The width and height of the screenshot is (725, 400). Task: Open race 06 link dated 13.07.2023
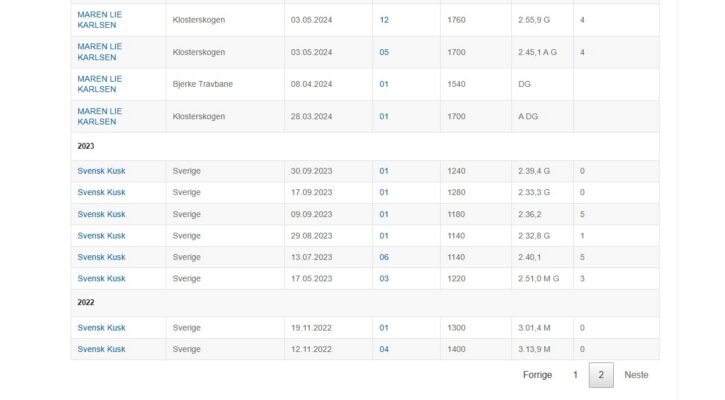pyautogui.click(x=384, y=257)
